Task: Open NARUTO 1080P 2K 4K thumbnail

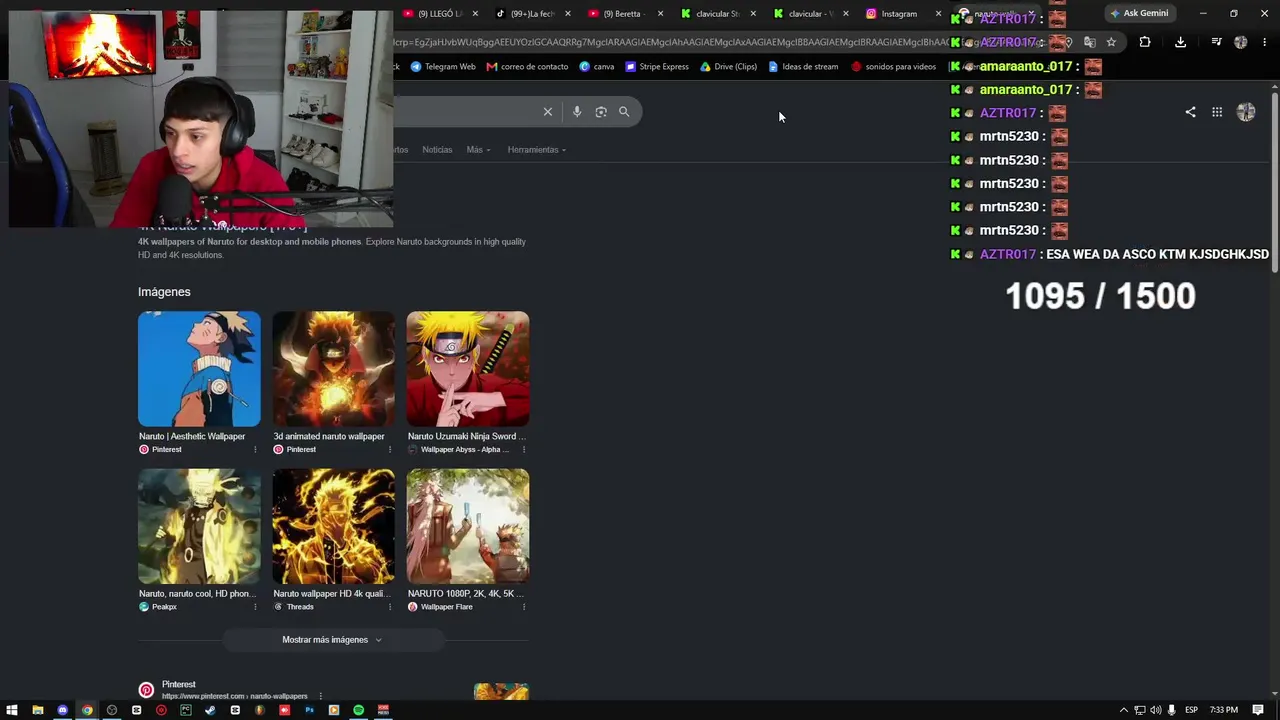Action: pos(468,526)
